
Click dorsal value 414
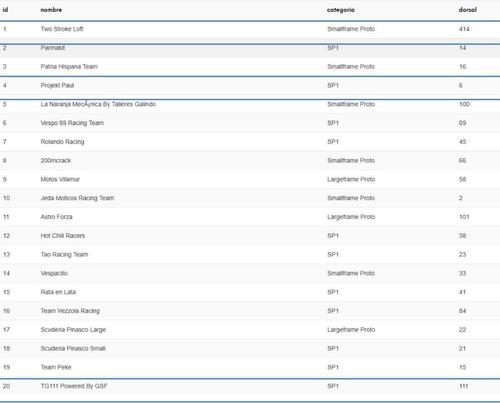click(x=464, y=29)
